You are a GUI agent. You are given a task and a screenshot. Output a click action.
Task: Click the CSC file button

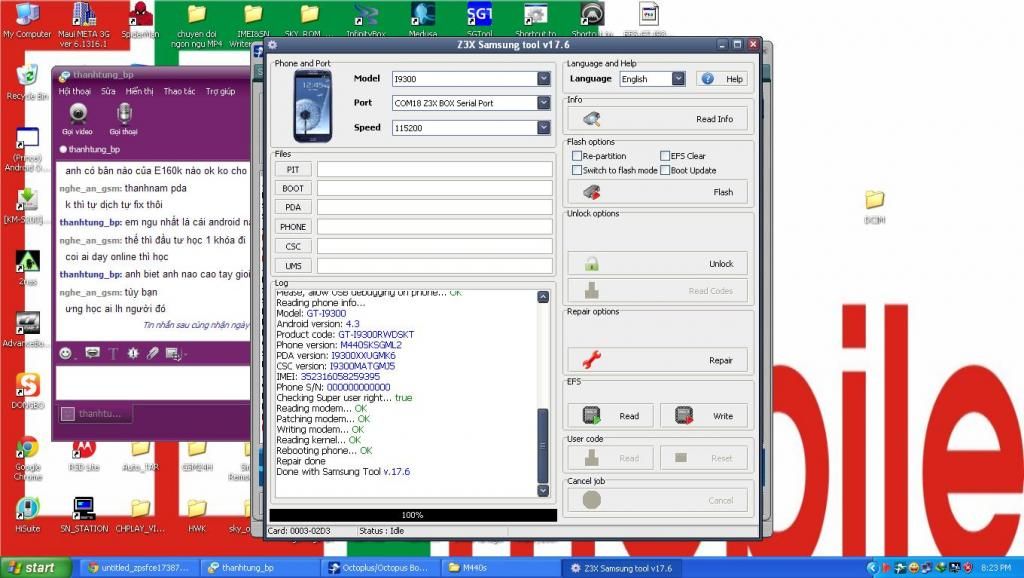[x=293, y=246]
